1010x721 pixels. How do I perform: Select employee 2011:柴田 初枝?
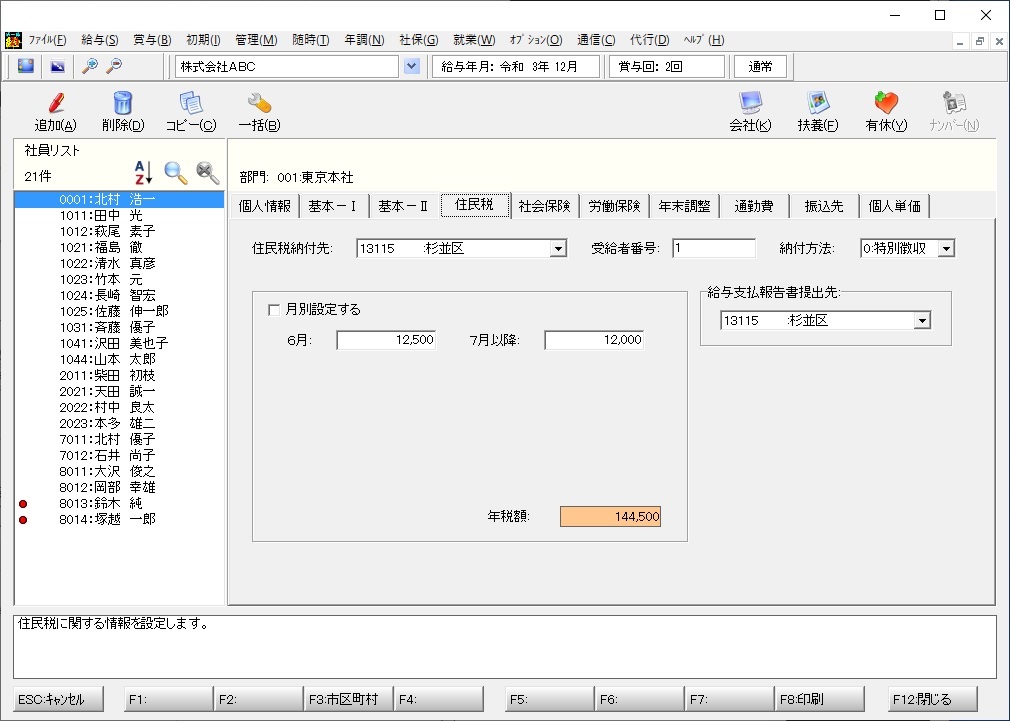coord(119,376)
